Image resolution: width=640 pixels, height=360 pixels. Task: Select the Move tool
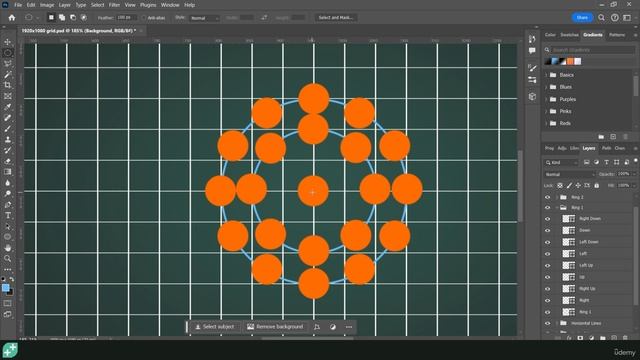point(8,42)
